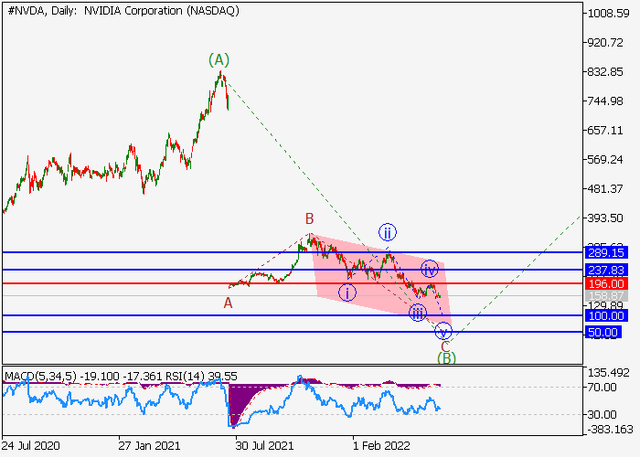This screenshot has height=457, width=640.
Task: Click the 100.00 price level tag
Action: [606, 316]
